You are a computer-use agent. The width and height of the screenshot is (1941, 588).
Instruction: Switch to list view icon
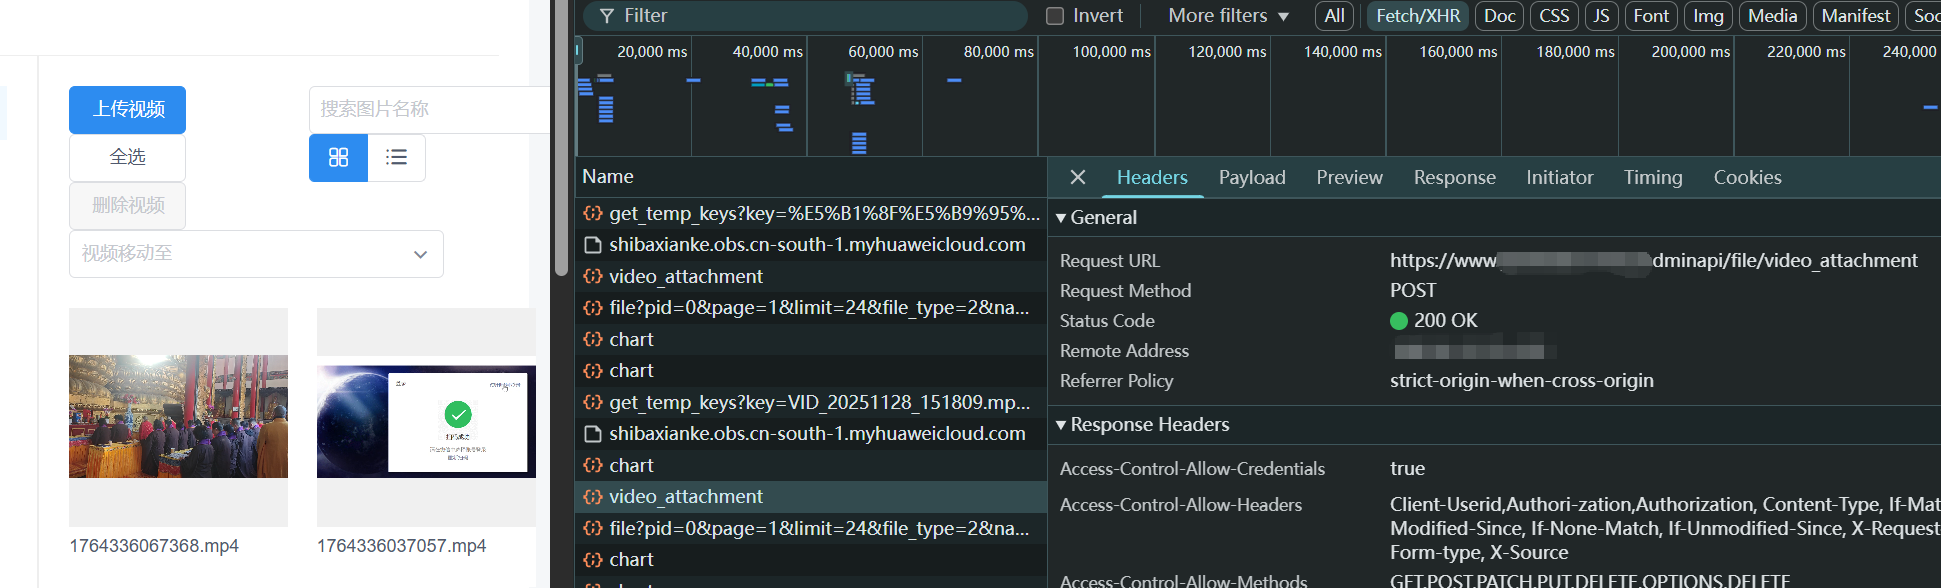click(397, 158)
